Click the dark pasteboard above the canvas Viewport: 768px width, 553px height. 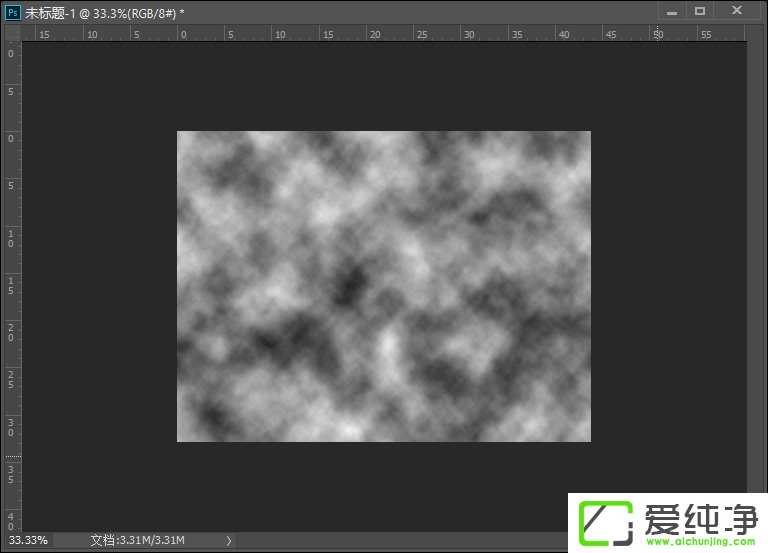click(x=383, y=86)
